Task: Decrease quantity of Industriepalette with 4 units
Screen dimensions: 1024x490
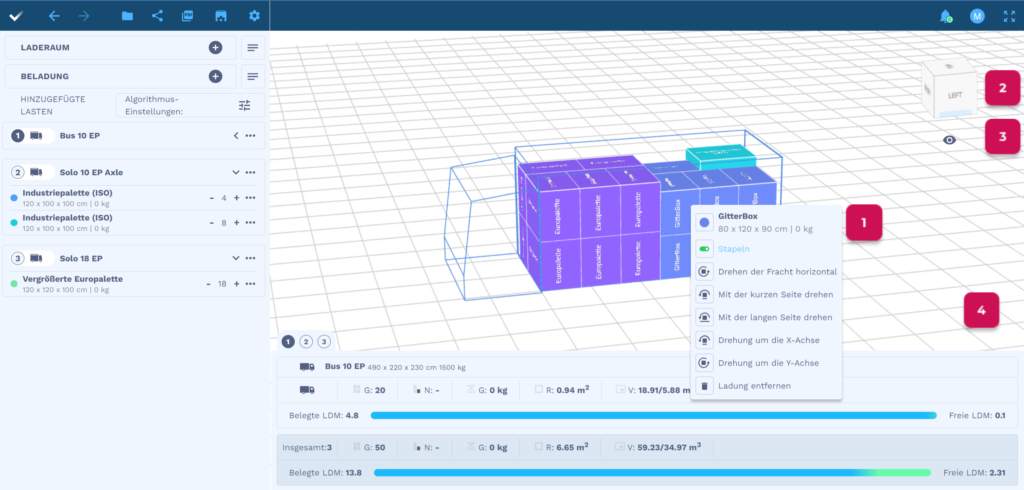Action: [x=212, y=198]
